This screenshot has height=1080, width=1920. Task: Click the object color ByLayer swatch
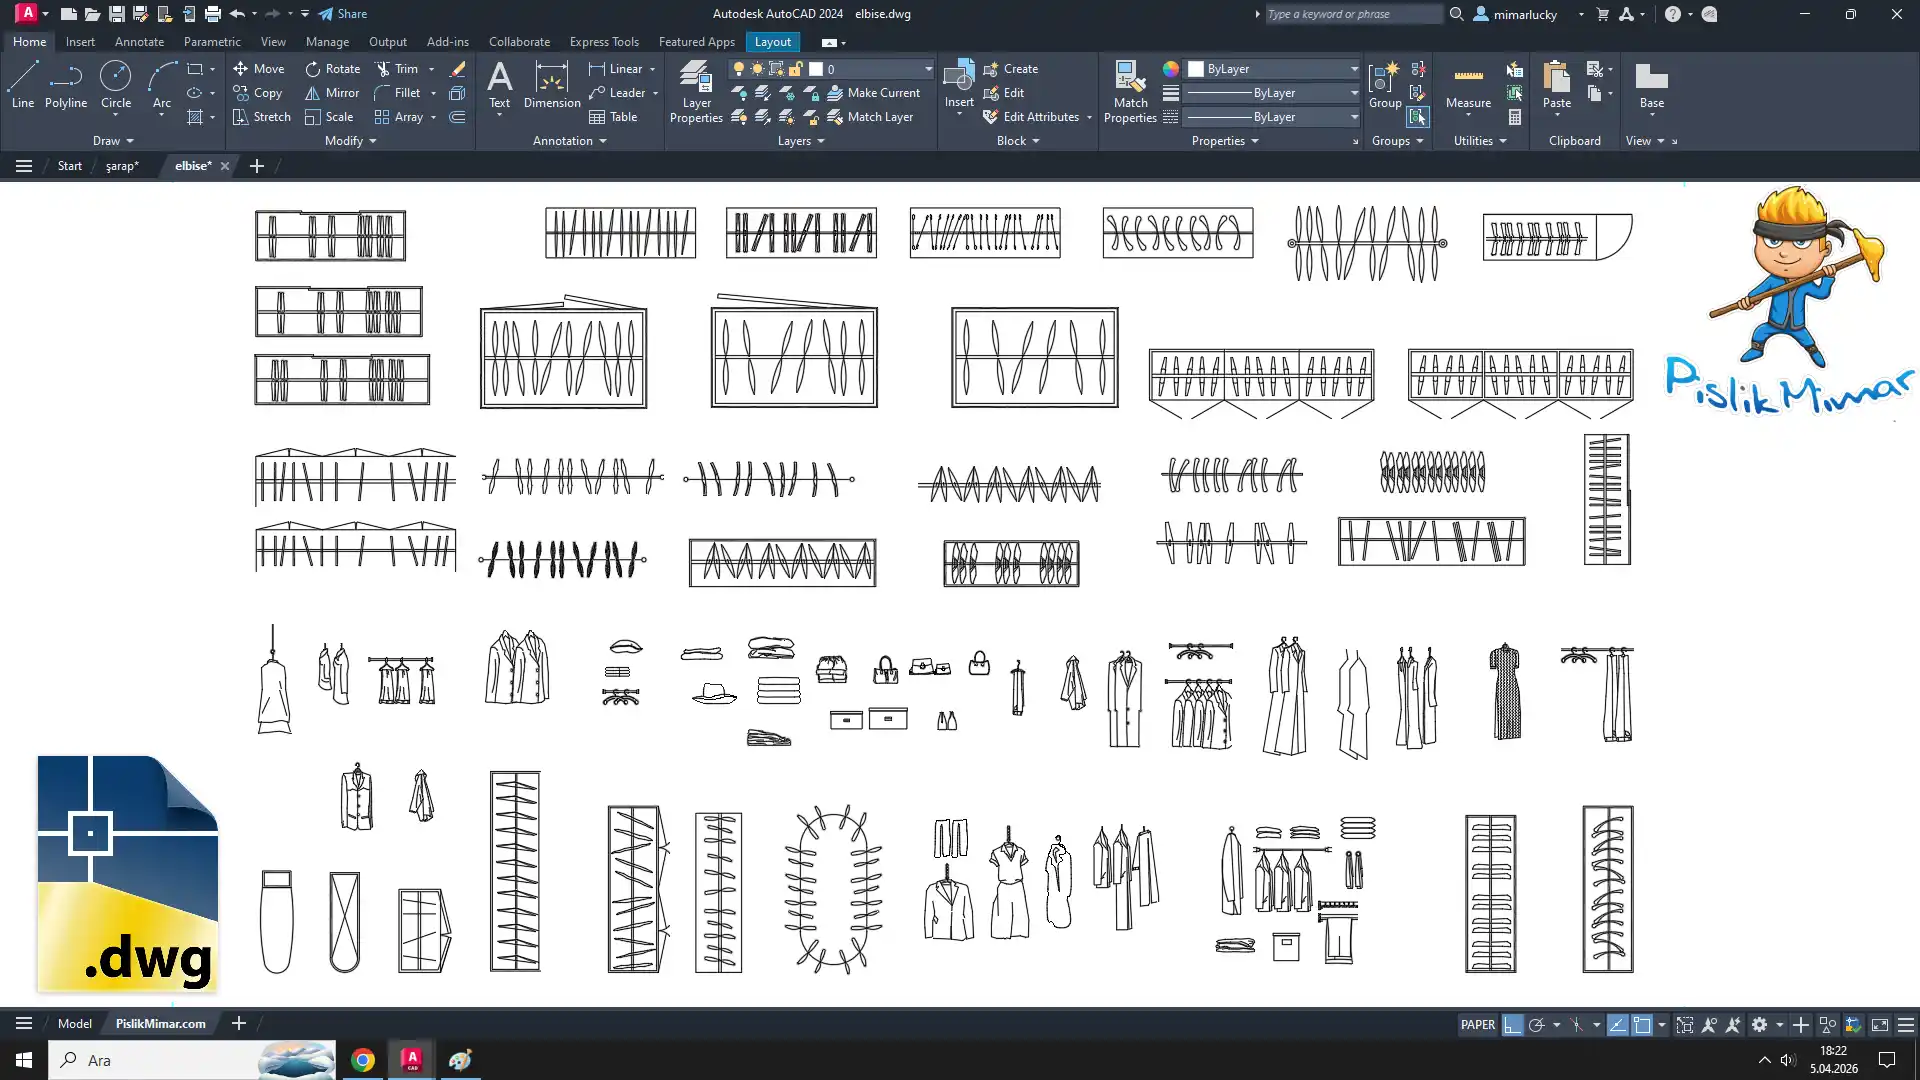[x=1196, y=69]
